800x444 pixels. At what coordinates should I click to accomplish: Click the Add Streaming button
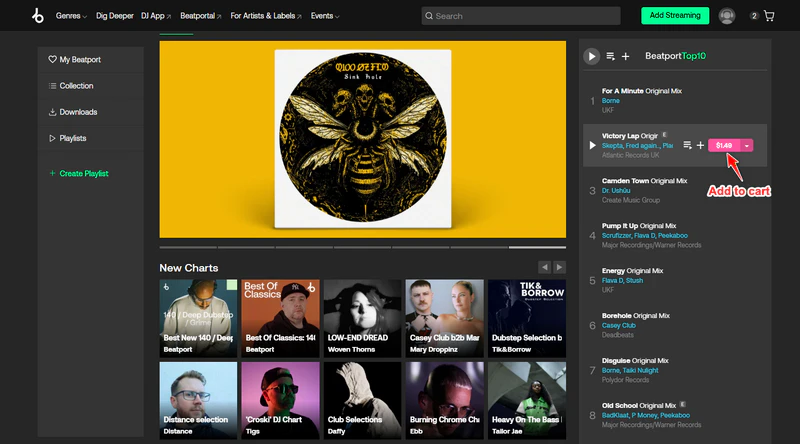coord(675,16)
